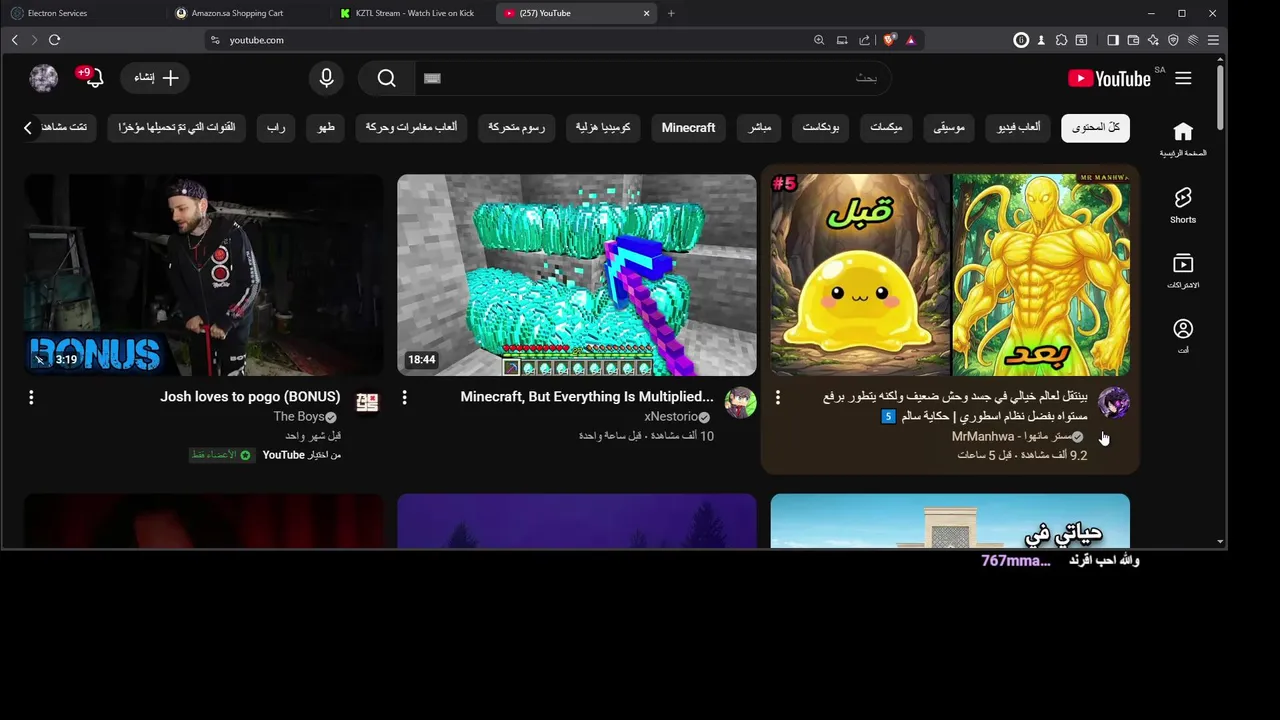The width and height of the screenshot is (1280, 720).
Task: Click the YouTube logo
Action: tap(1109, 78)
